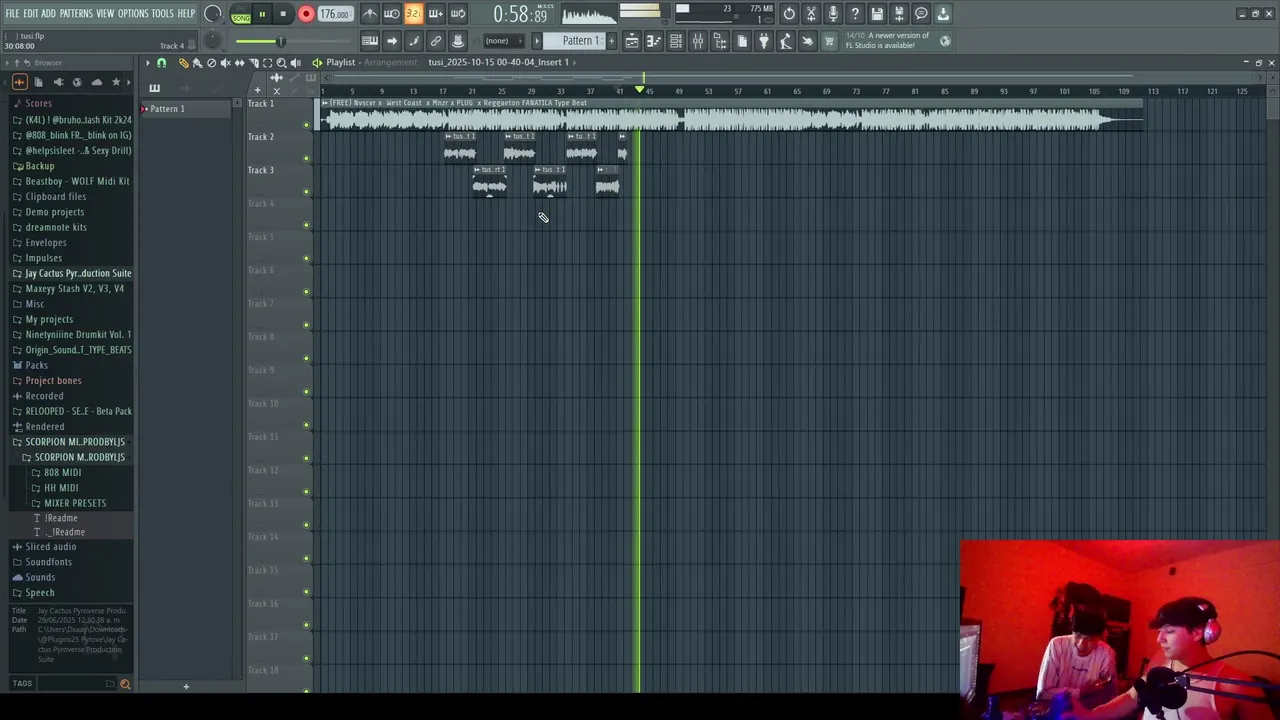Screen dimensions: 1280x720
Task: Toggle the 3.2.1 countdown before recording
Action: [x=414, y=14]
